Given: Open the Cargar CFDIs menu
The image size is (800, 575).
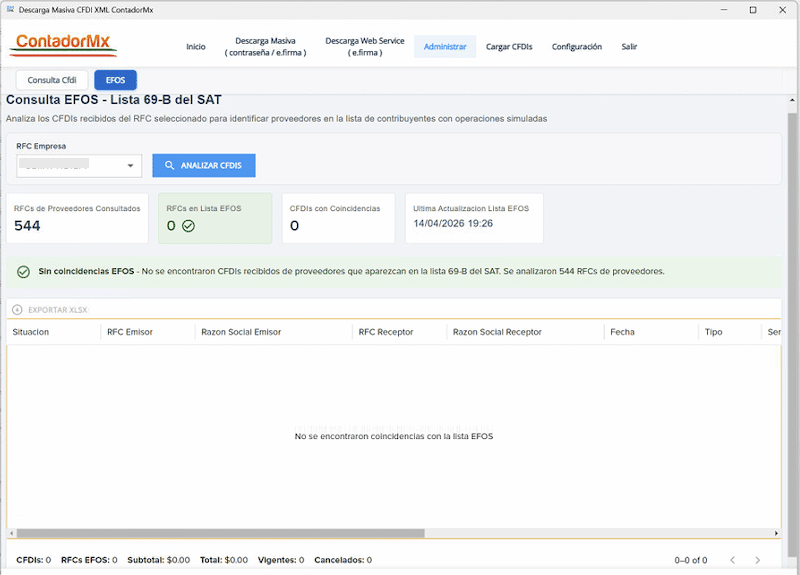Looking at the screenshot, I should click(509, 47).
